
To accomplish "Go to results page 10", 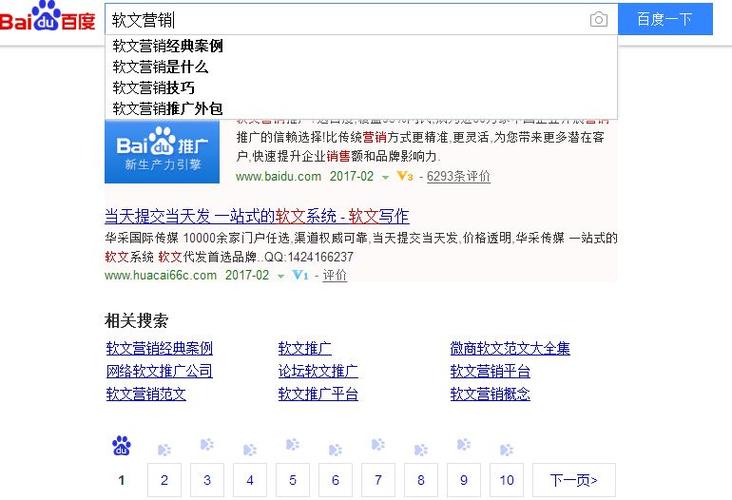I will coord(507,480).
